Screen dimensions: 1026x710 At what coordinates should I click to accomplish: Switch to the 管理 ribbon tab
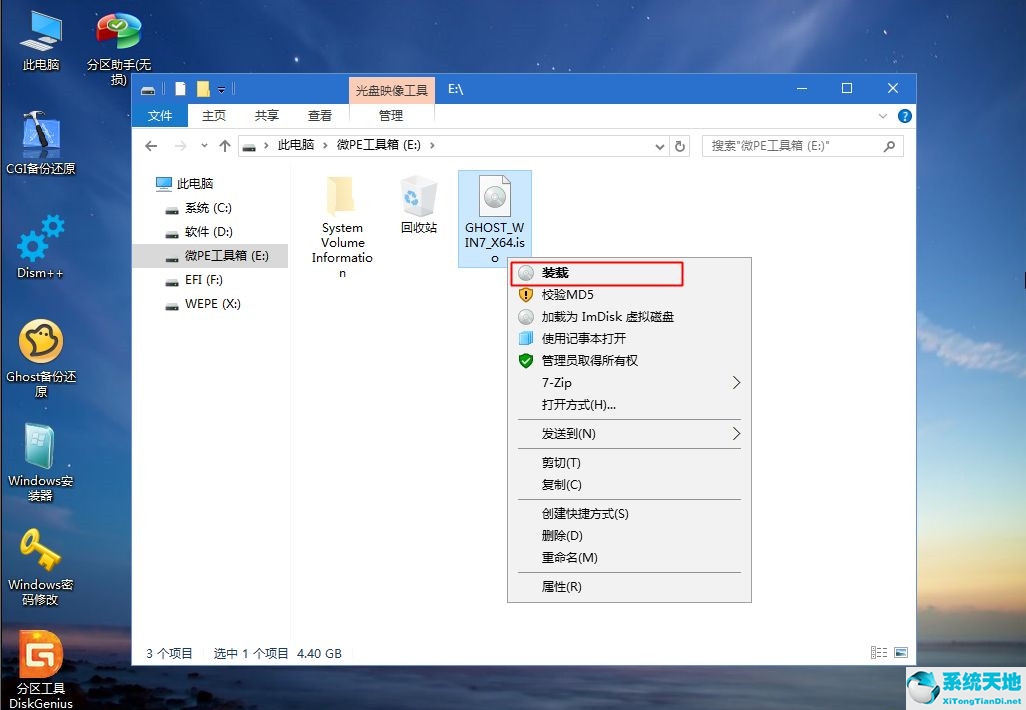[x=391, y=115]
